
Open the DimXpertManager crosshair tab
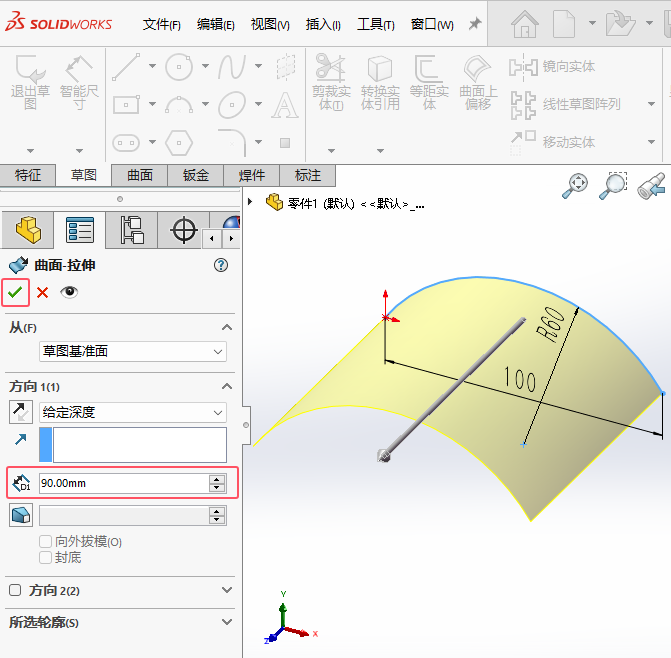(x=184, y=230)
